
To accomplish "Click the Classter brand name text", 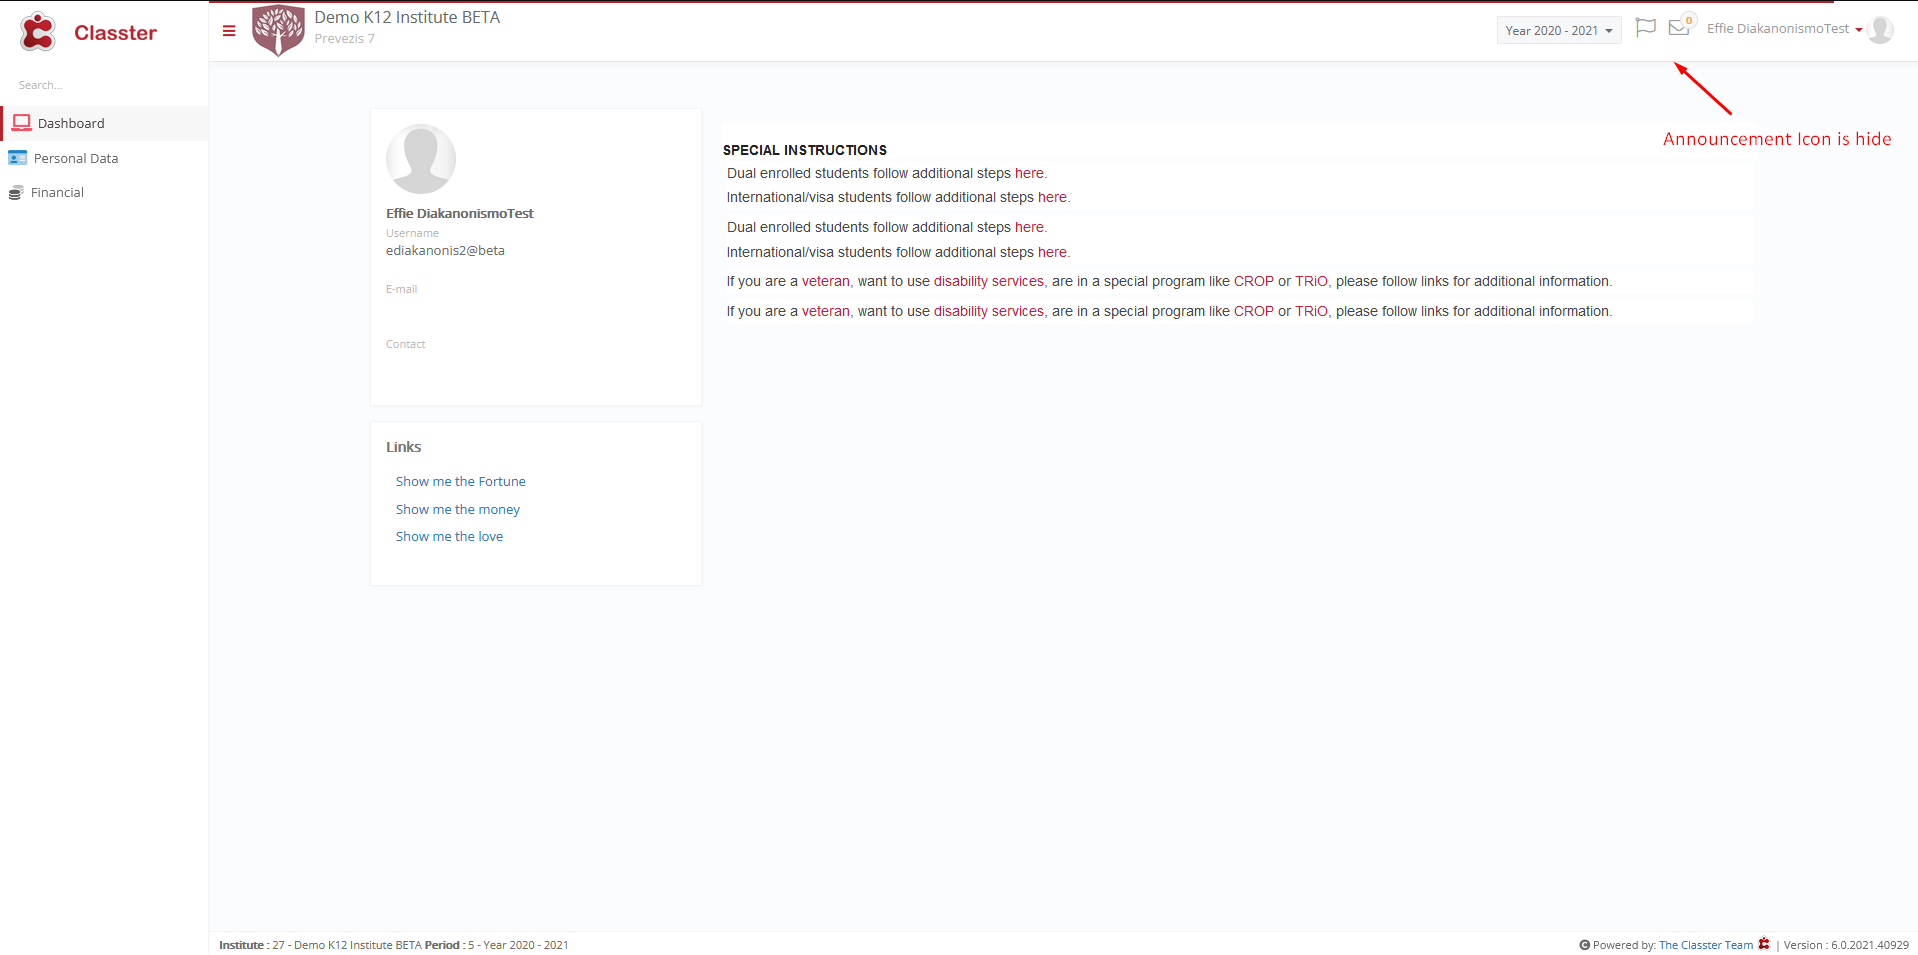I will coord(115,33).
